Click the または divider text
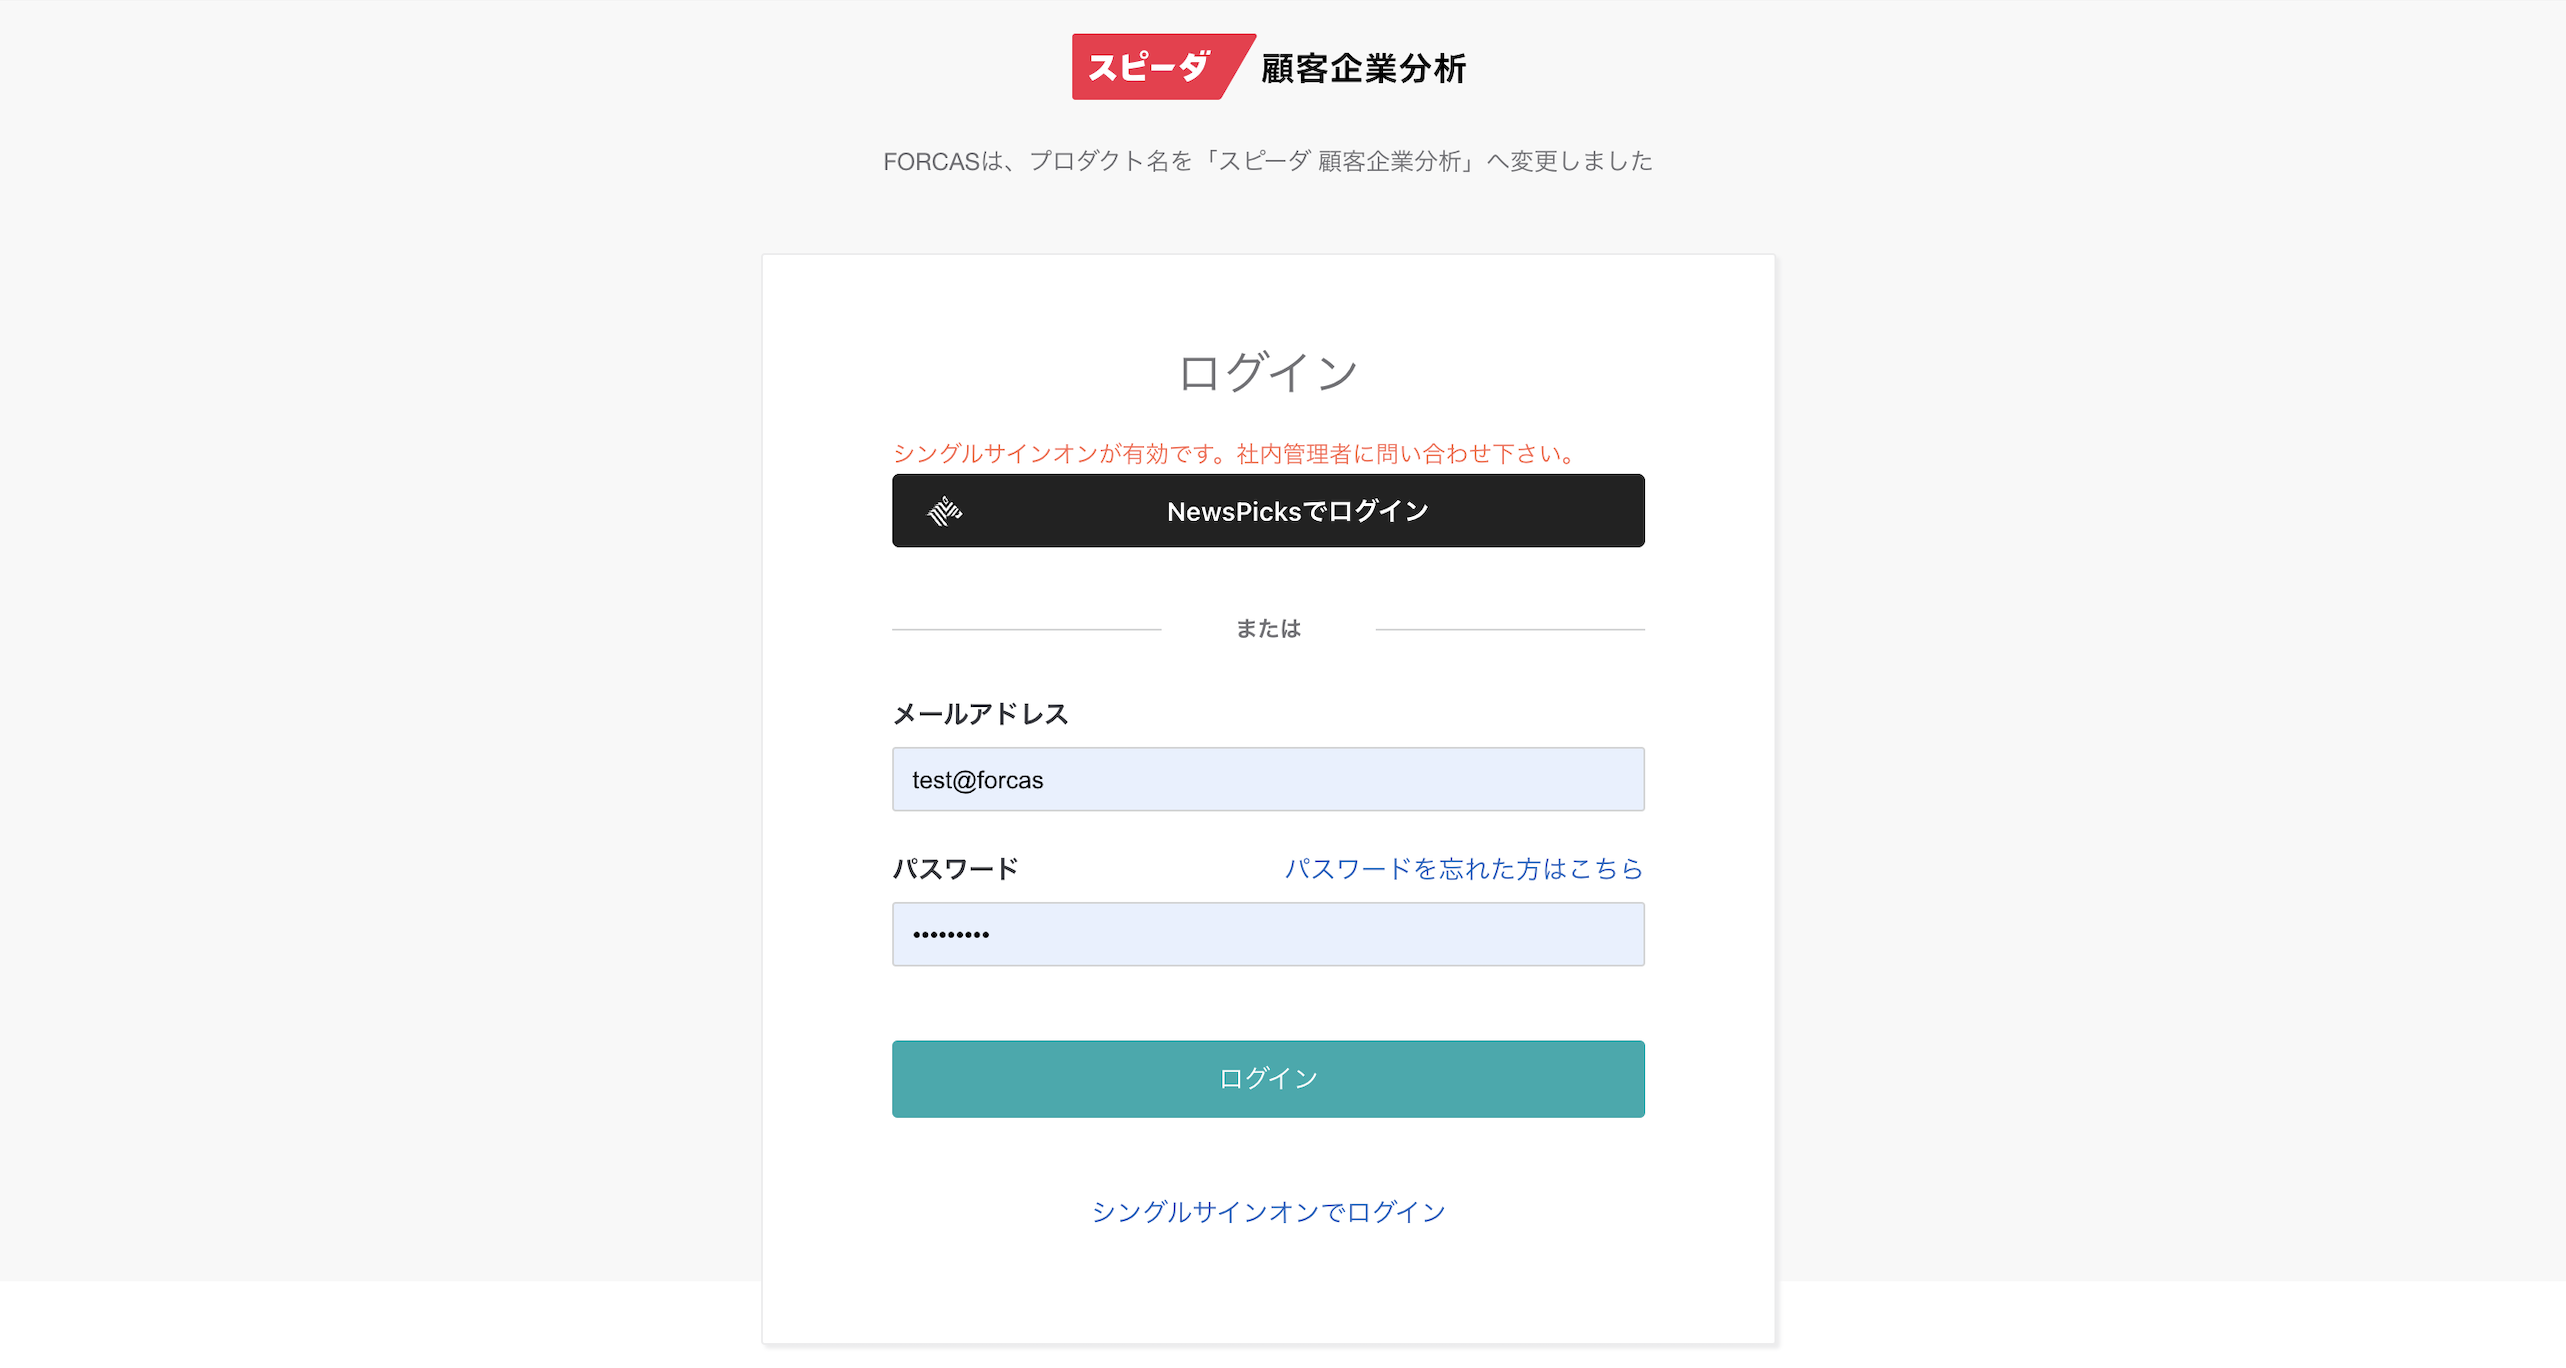This screenshot has height=1368, width=2566. 1268,628
